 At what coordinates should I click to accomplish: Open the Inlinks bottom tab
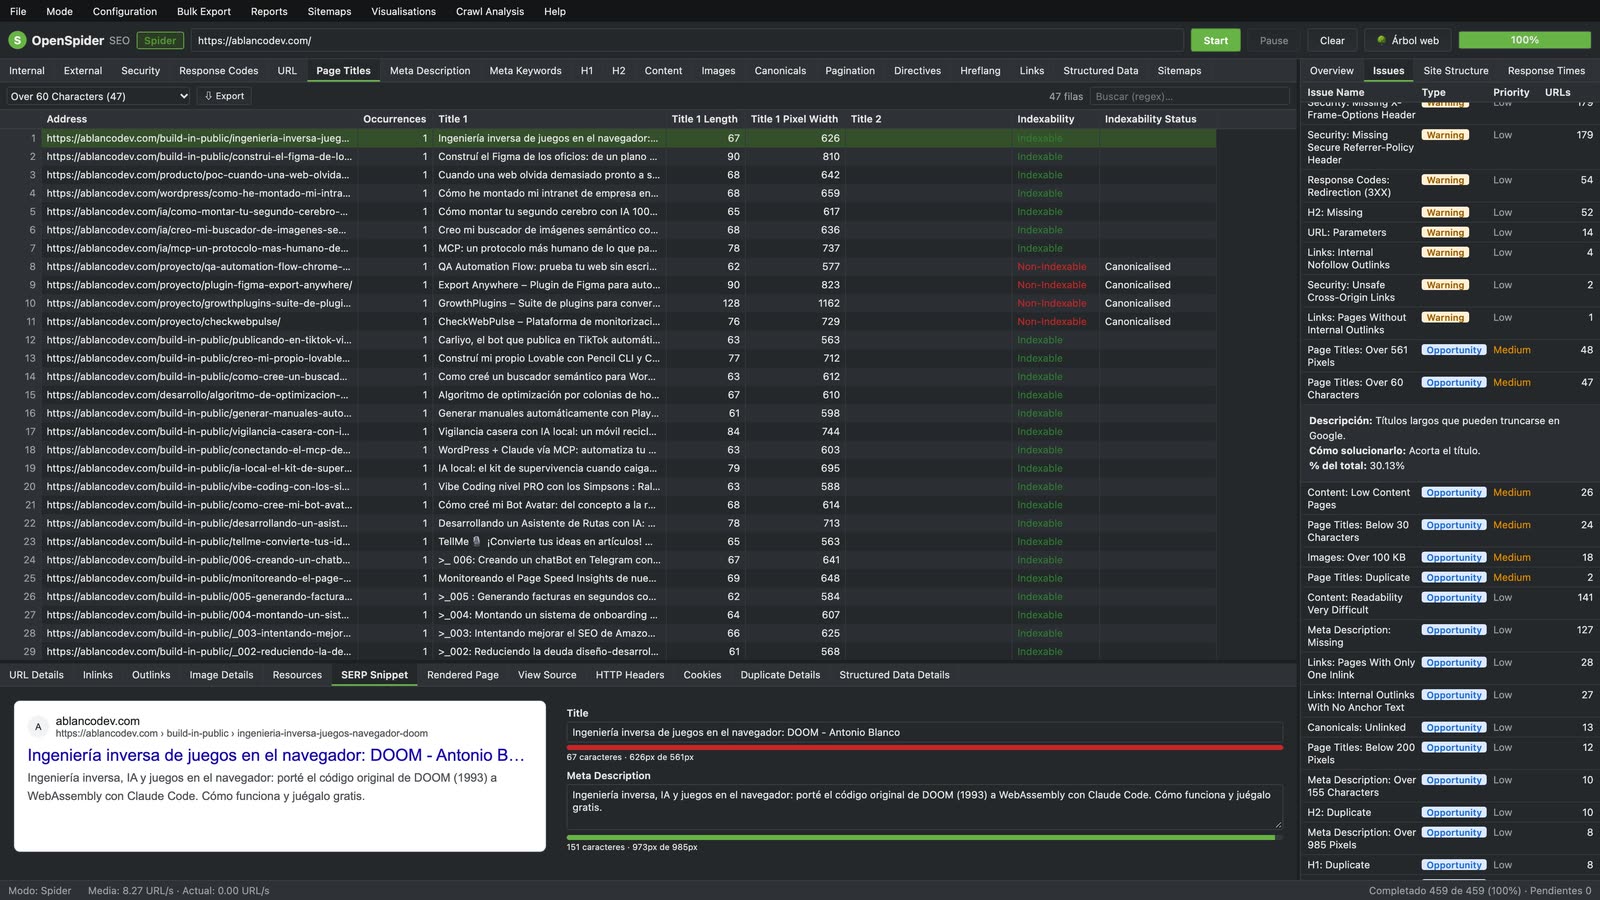click(98, 675)
